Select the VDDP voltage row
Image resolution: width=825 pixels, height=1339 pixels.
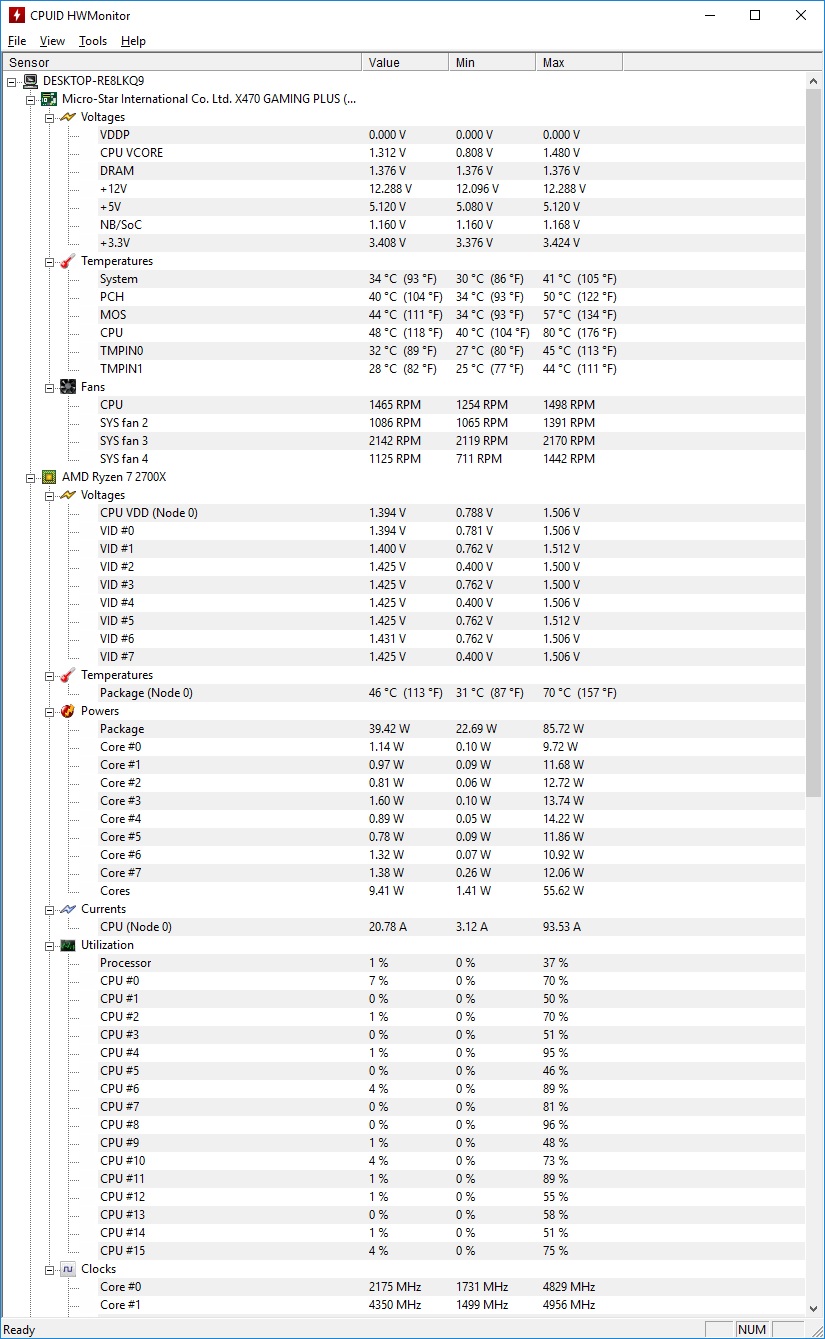[x=403, y=135]
